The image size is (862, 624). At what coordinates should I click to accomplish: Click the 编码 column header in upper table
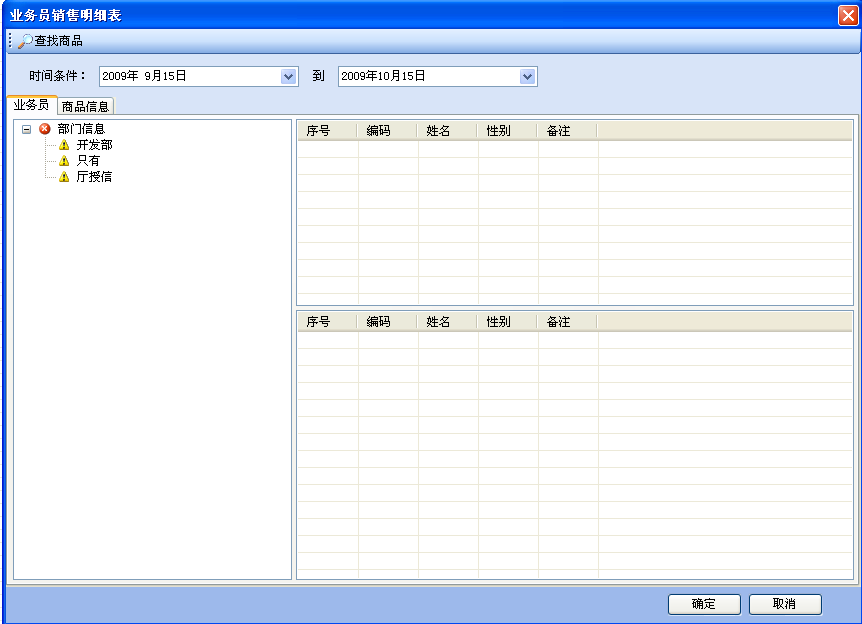388,131
